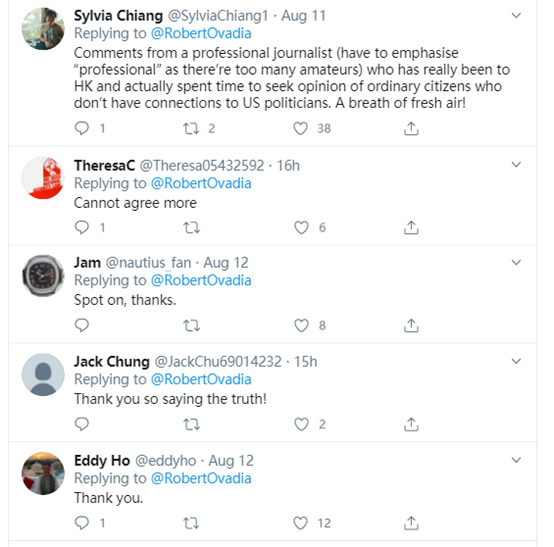Open the @RobertOvadia link in Sylvia Chiang's reply
The height and width of the screenshot is (547, 554).
(201, 34)
